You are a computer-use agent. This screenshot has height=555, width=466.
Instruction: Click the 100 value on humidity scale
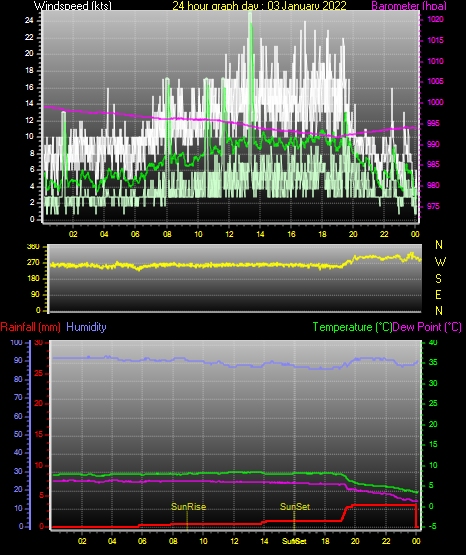point(16,342)
